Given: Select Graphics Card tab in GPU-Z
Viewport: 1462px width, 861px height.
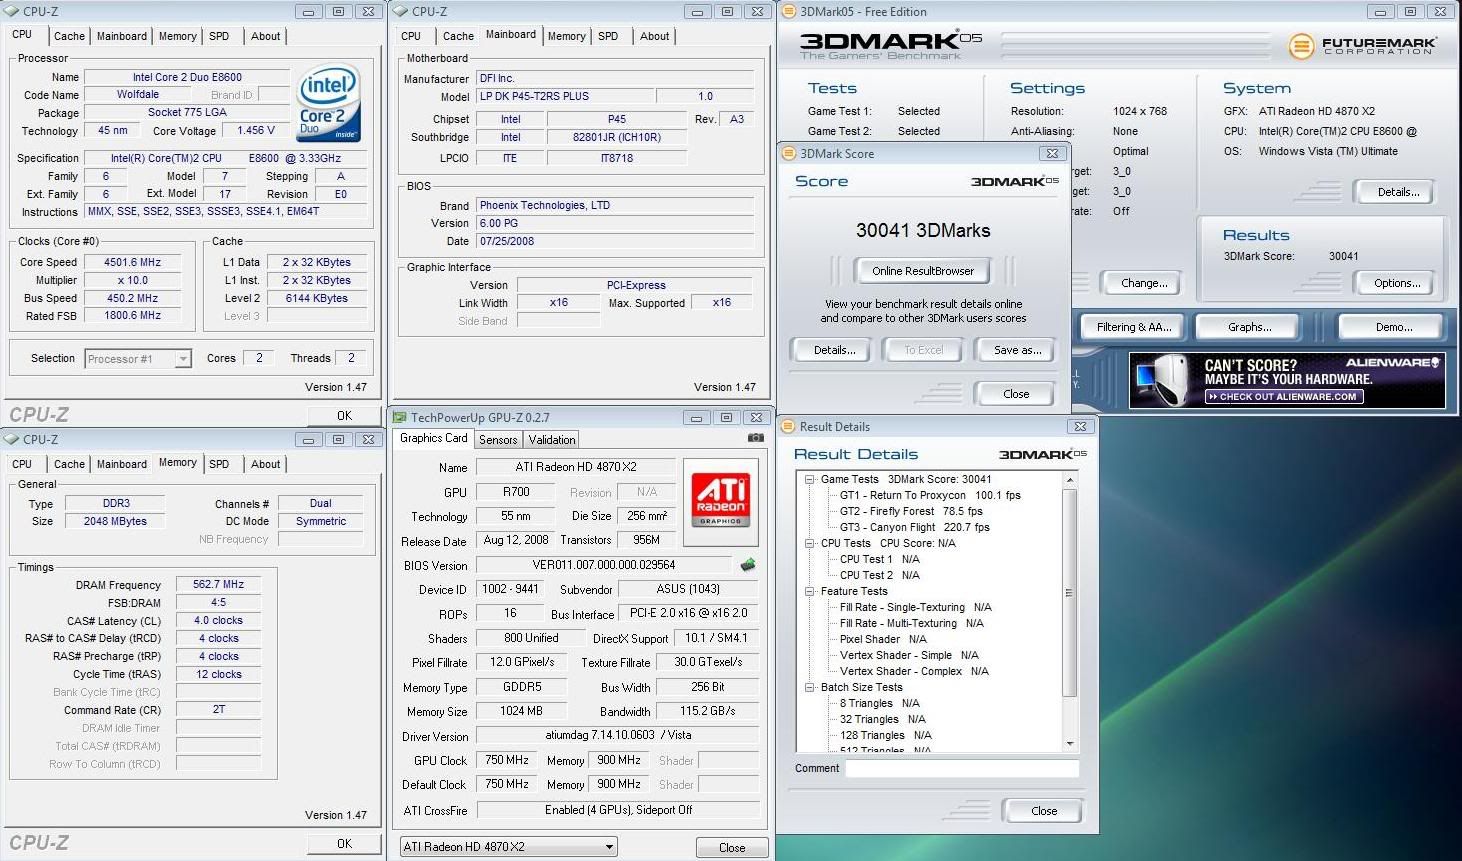Looking at the screenshot, I should point(434,438).
